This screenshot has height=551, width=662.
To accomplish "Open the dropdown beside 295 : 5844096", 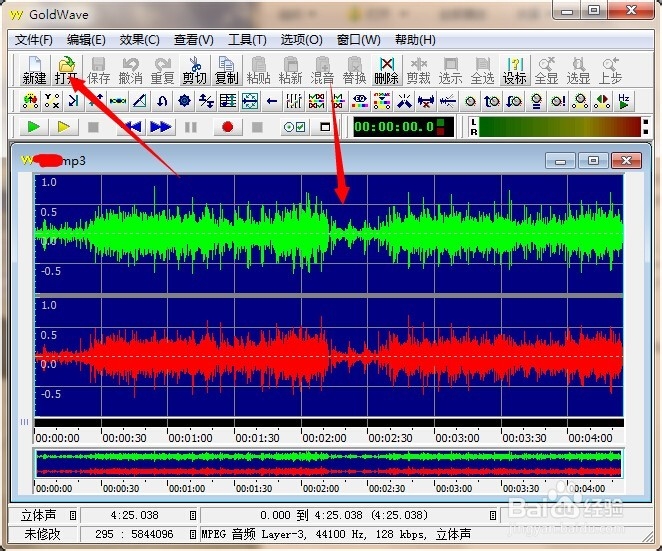I will coord(193,535).
